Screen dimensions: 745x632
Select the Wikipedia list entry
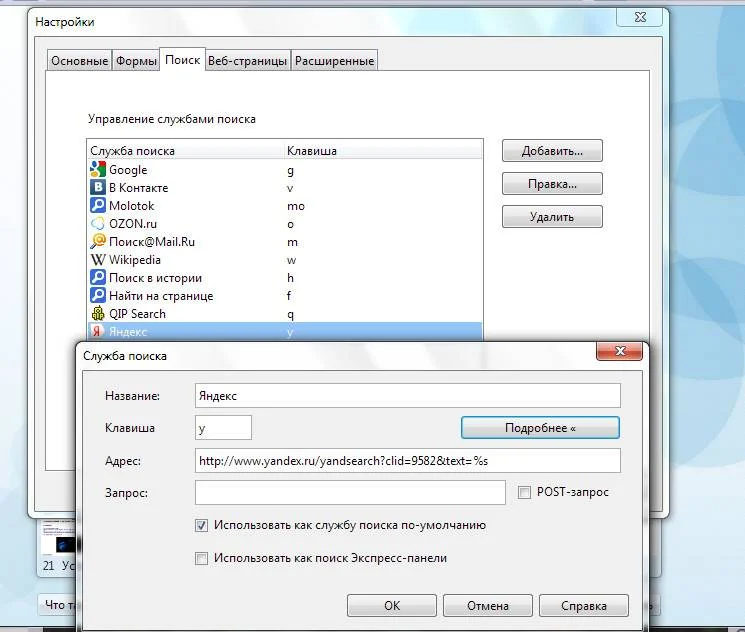pos(285,260)
